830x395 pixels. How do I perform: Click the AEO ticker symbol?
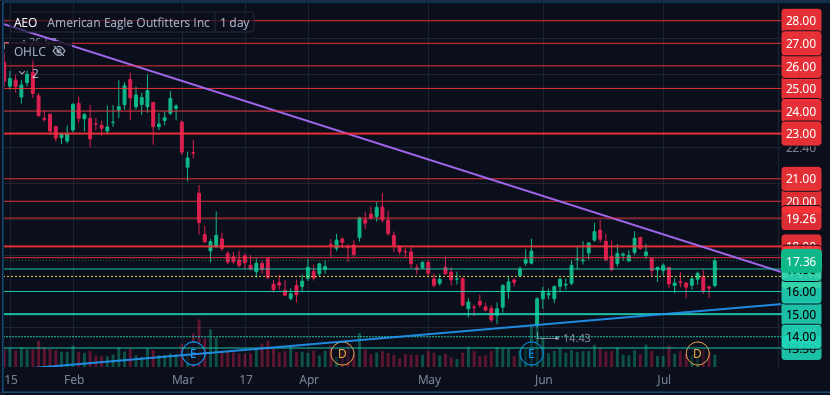[25, 23]
